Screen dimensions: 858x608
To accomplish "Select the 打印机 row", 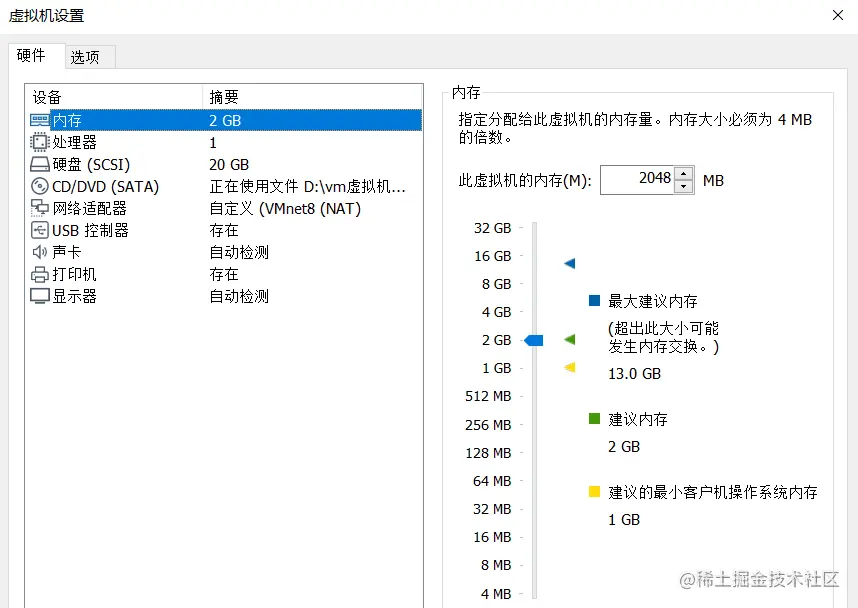I will click(225, 274).
